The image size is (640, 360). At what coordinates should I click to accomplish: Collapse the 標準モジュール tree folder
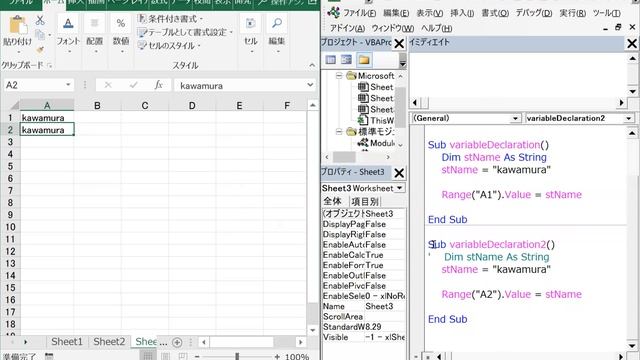click(339, 132)
